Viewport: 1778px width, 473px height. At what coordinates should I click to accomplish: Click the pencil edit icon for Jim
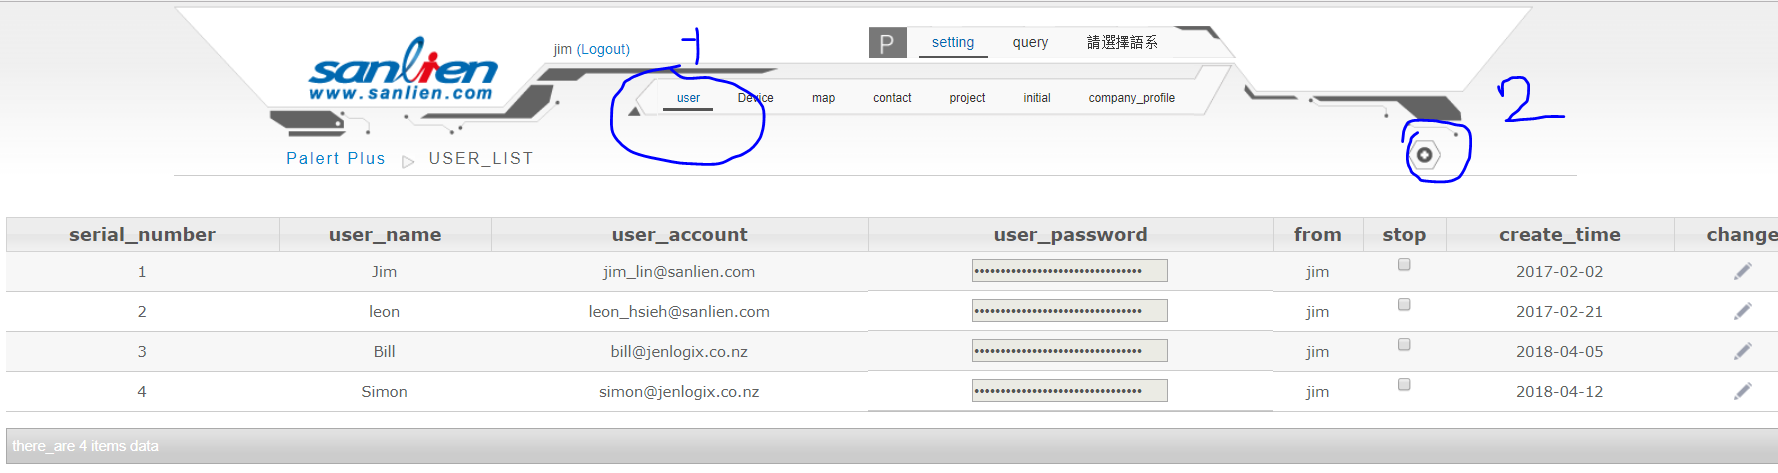click(1742, 271)
